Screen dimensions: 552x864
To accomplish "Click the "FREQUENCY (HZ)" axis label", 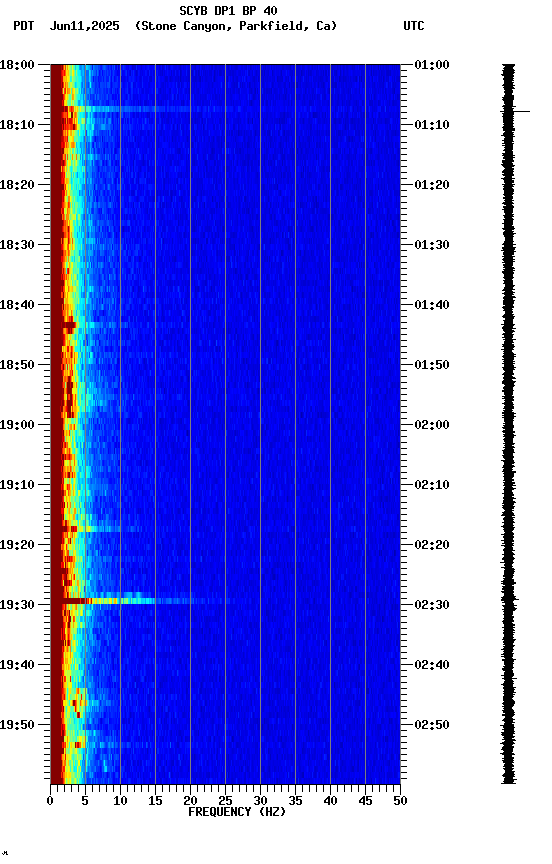I will pyautogui.click(x=237, y=812).
